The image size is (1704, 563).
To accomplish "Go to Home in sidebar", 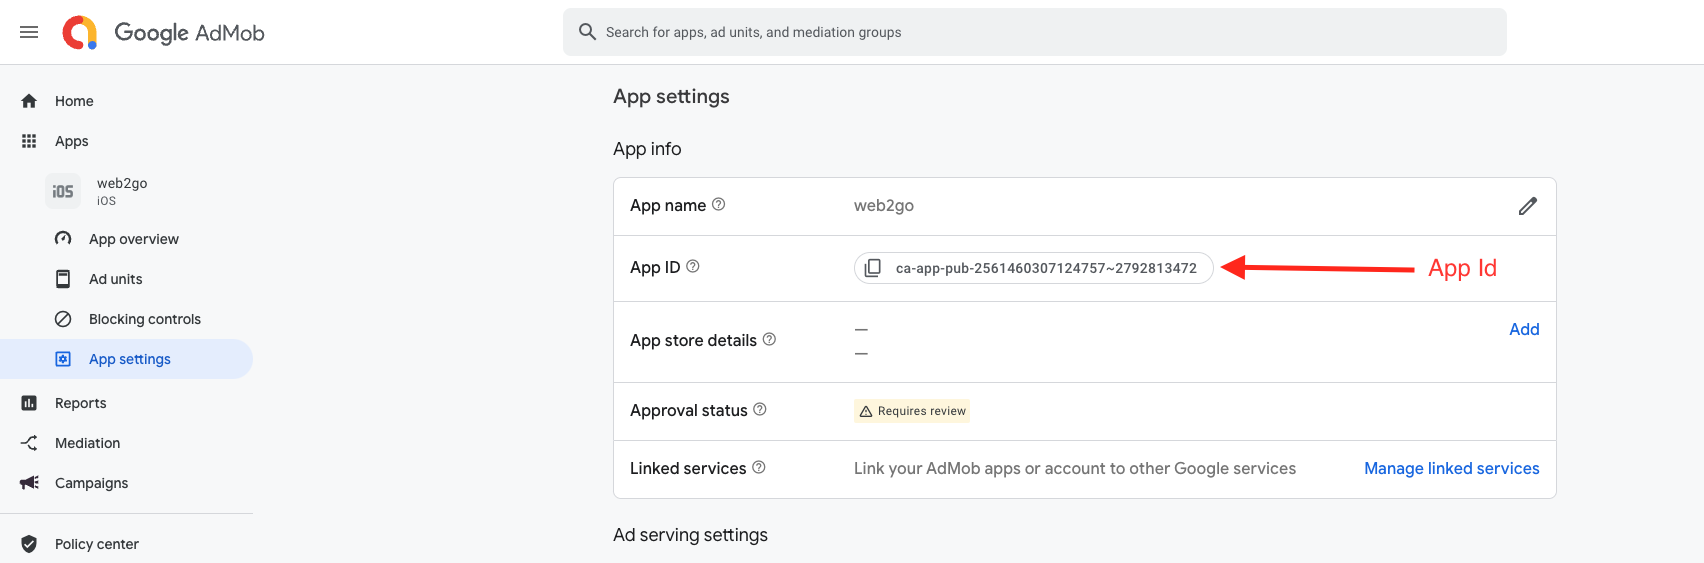I will [x=74, y=101].
